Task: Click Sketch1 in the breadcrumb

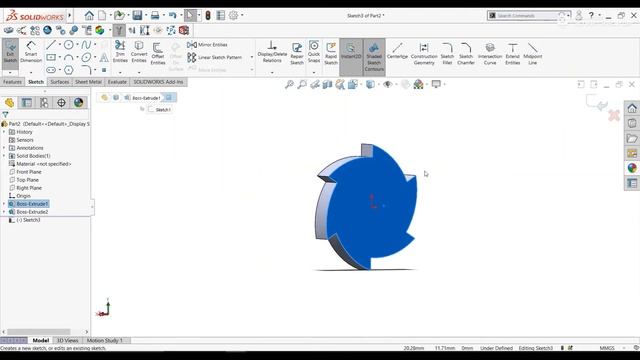Action: coord(159,109)
